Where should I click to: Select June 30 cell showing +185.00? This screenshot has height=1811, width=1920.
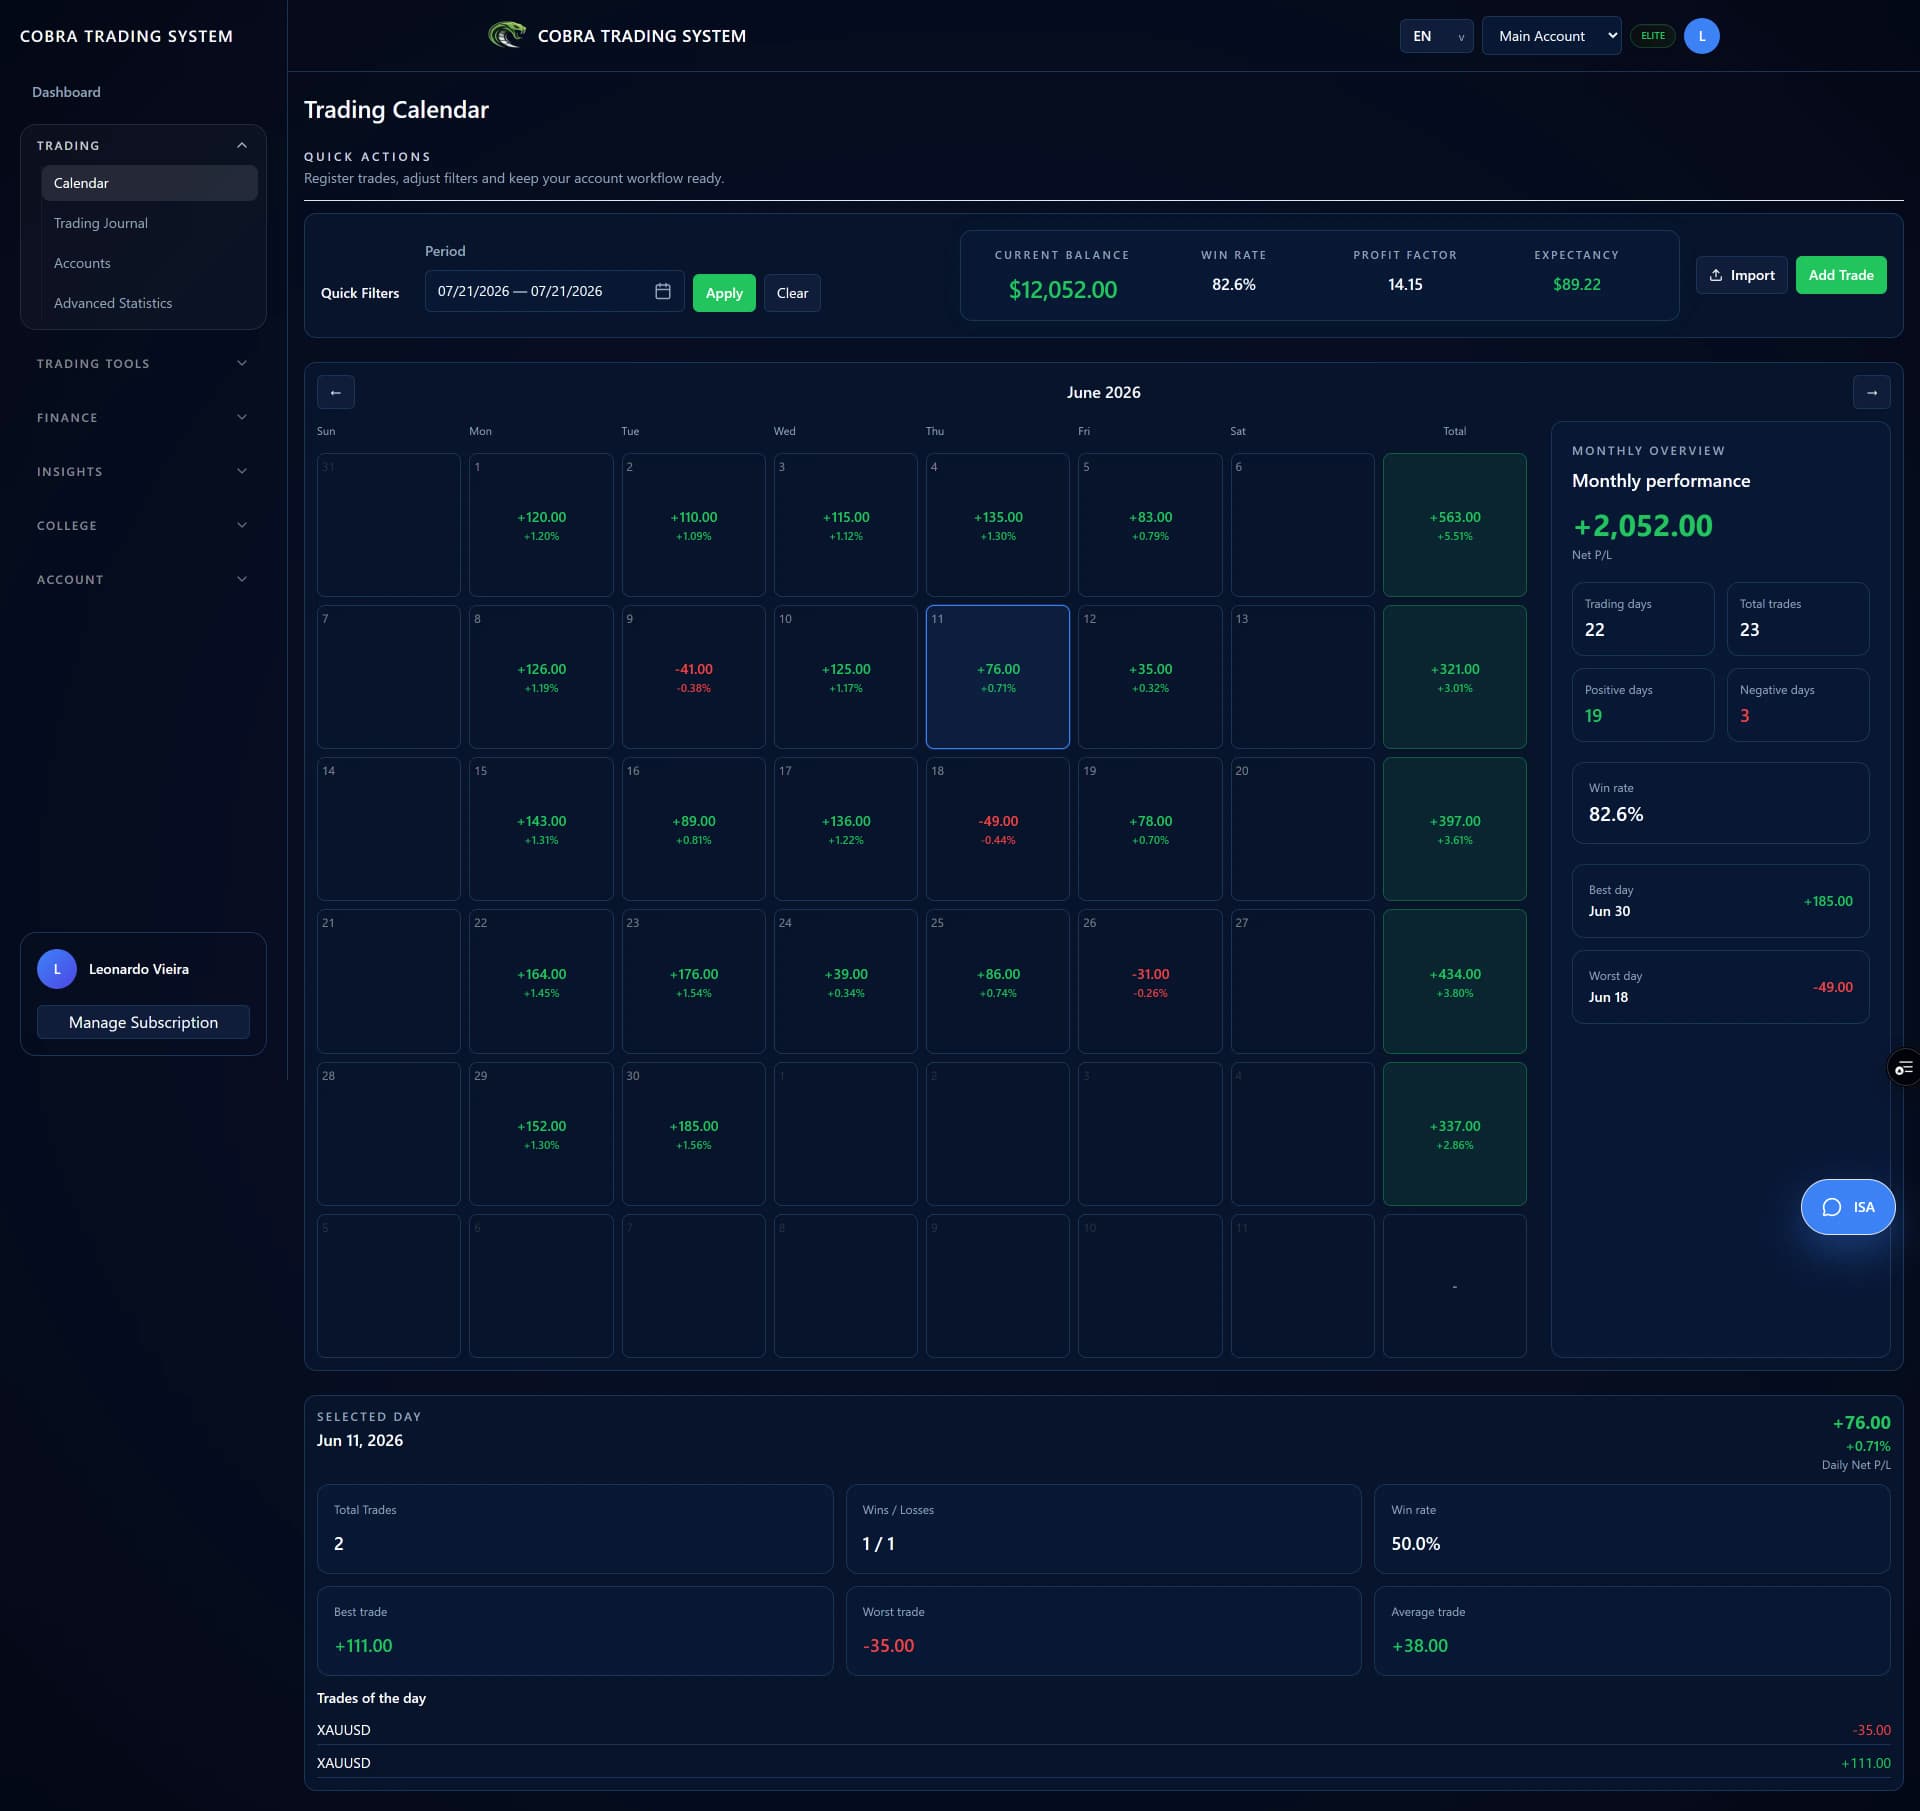point(693,1134)
